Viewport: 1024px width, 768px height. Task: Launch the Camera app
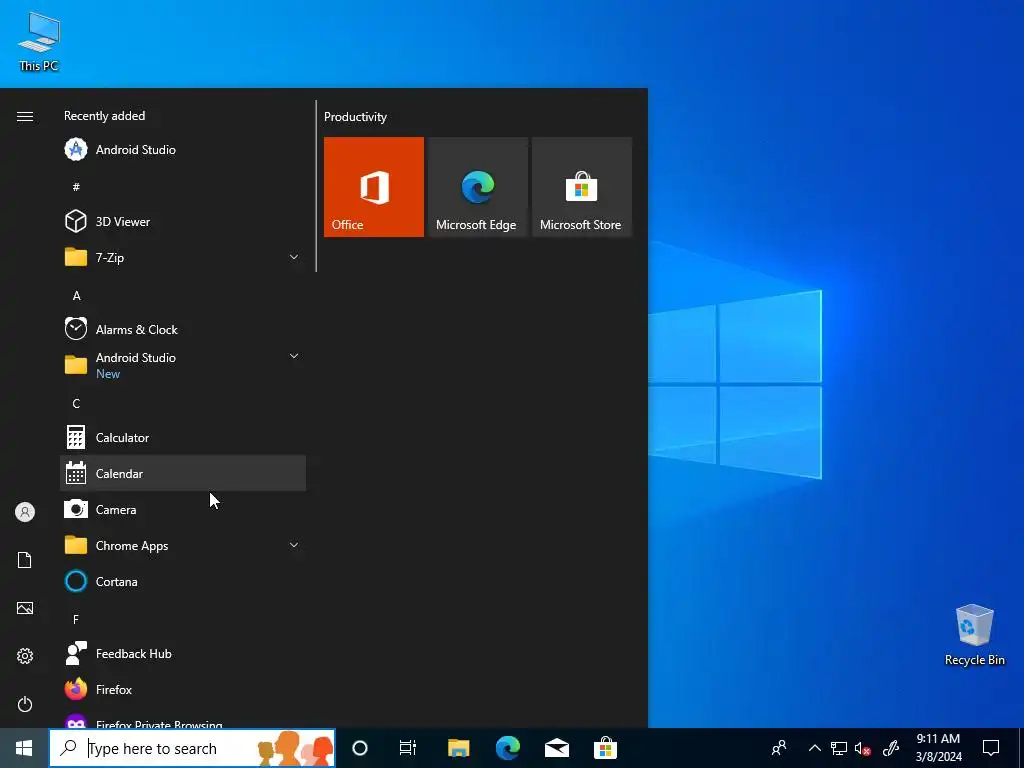pyautogui.click(x=183, y=509)
